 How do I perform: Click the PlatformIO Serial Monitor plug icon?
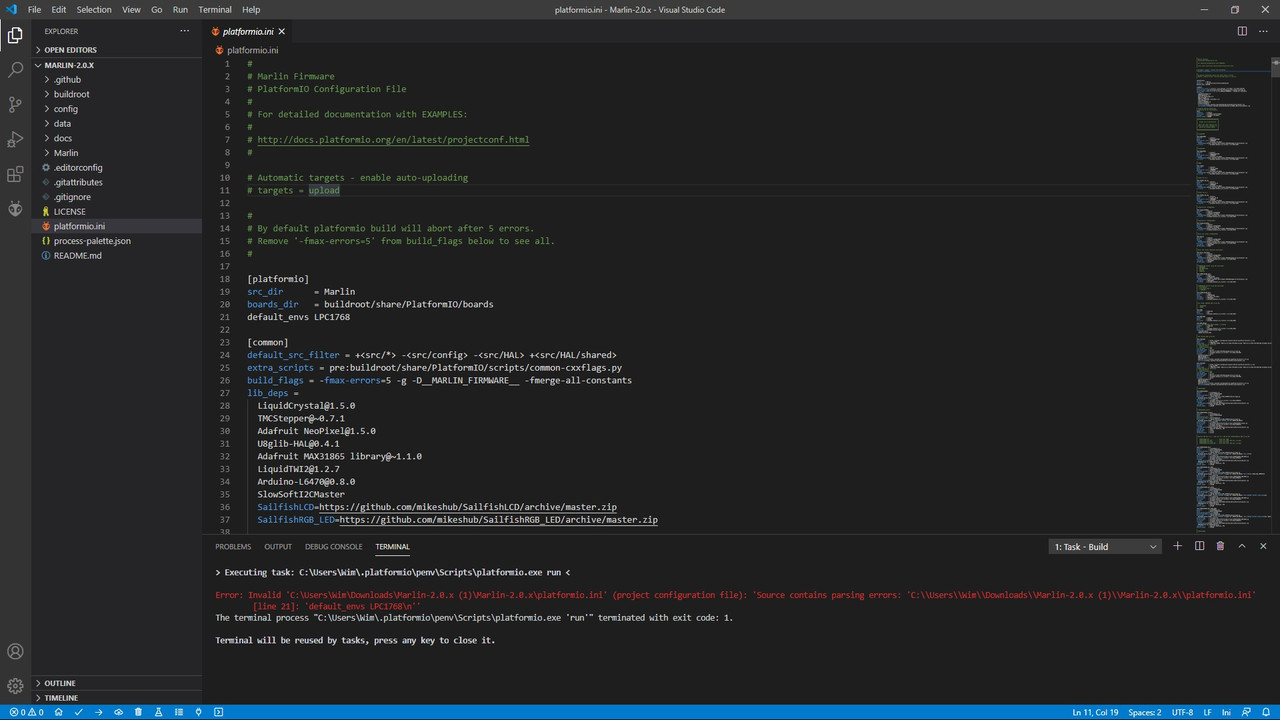coord(198,712)
